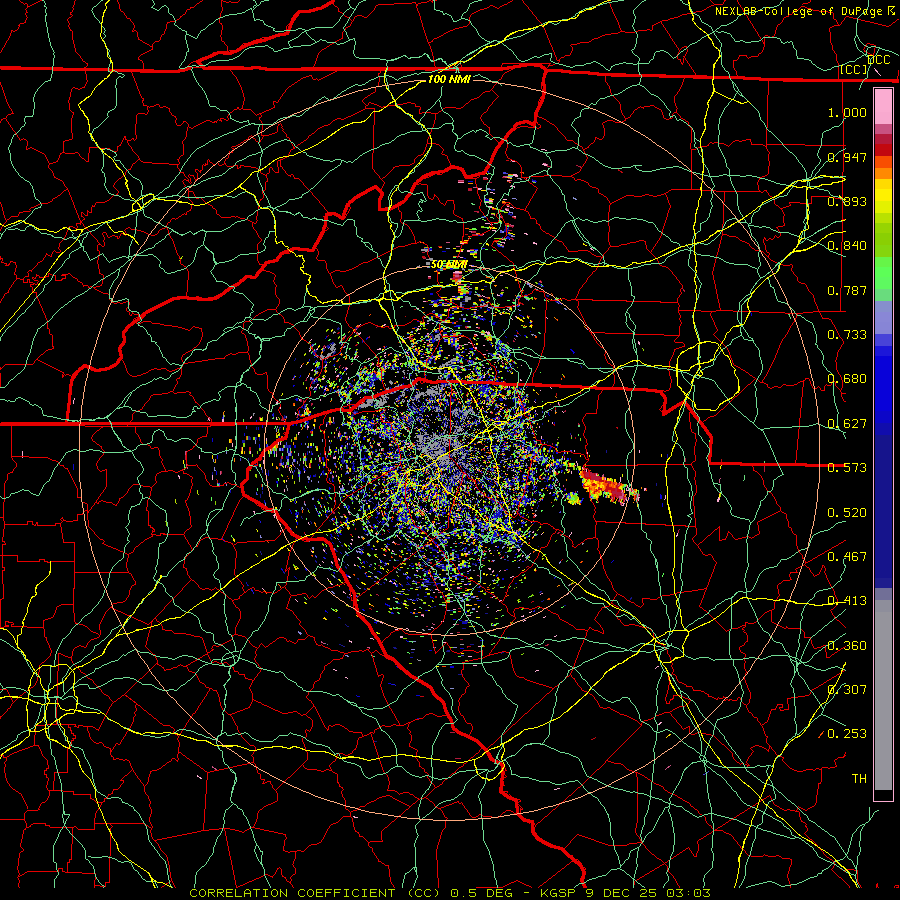Image resolution: width=900 pixels, height=900 pixels.
Task: Click the DCC label above the color bar
Action: 878,60
